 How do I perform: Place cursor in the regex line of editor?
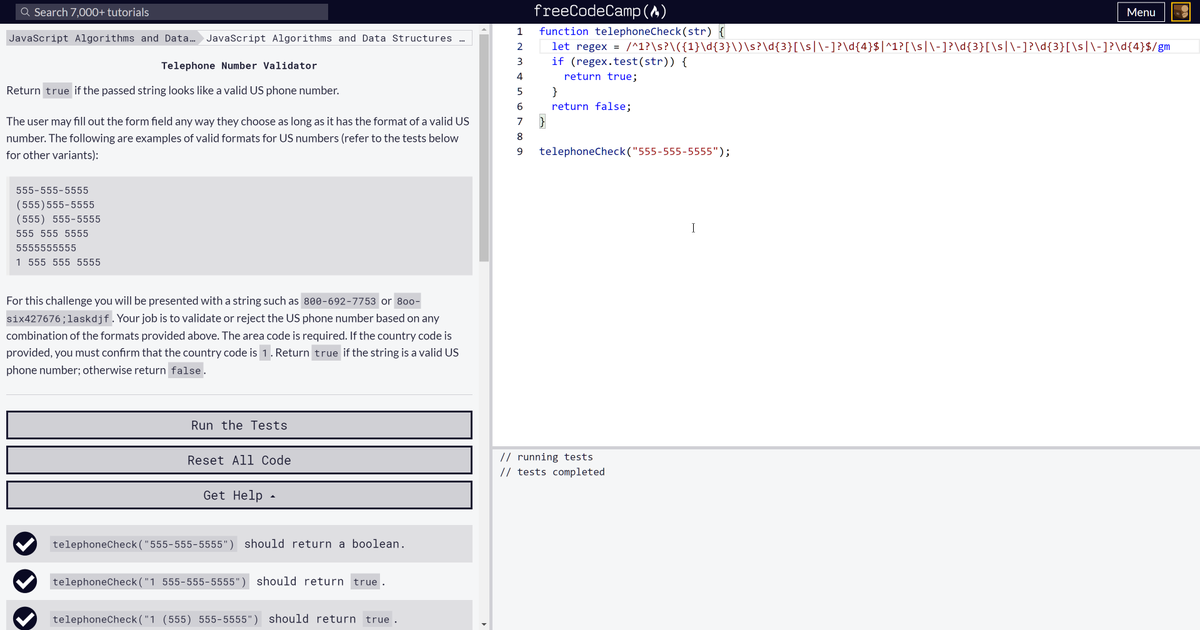tap(861, 46)
